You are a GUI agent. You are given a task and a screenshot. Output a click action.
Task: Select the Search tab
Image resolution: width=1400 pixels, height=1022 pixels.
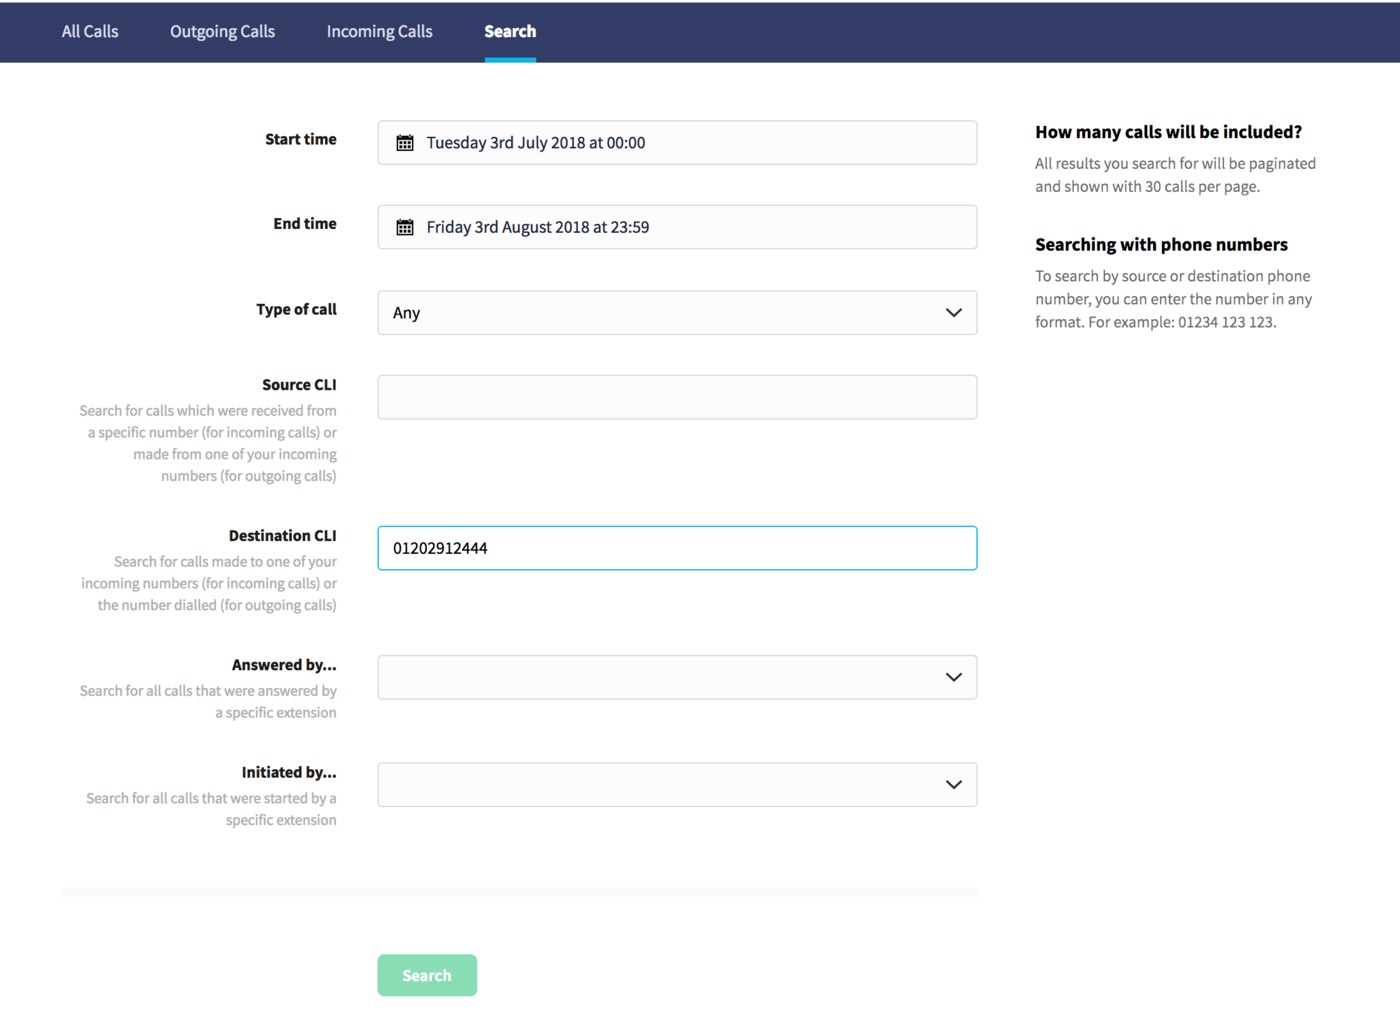coord(510,31)
